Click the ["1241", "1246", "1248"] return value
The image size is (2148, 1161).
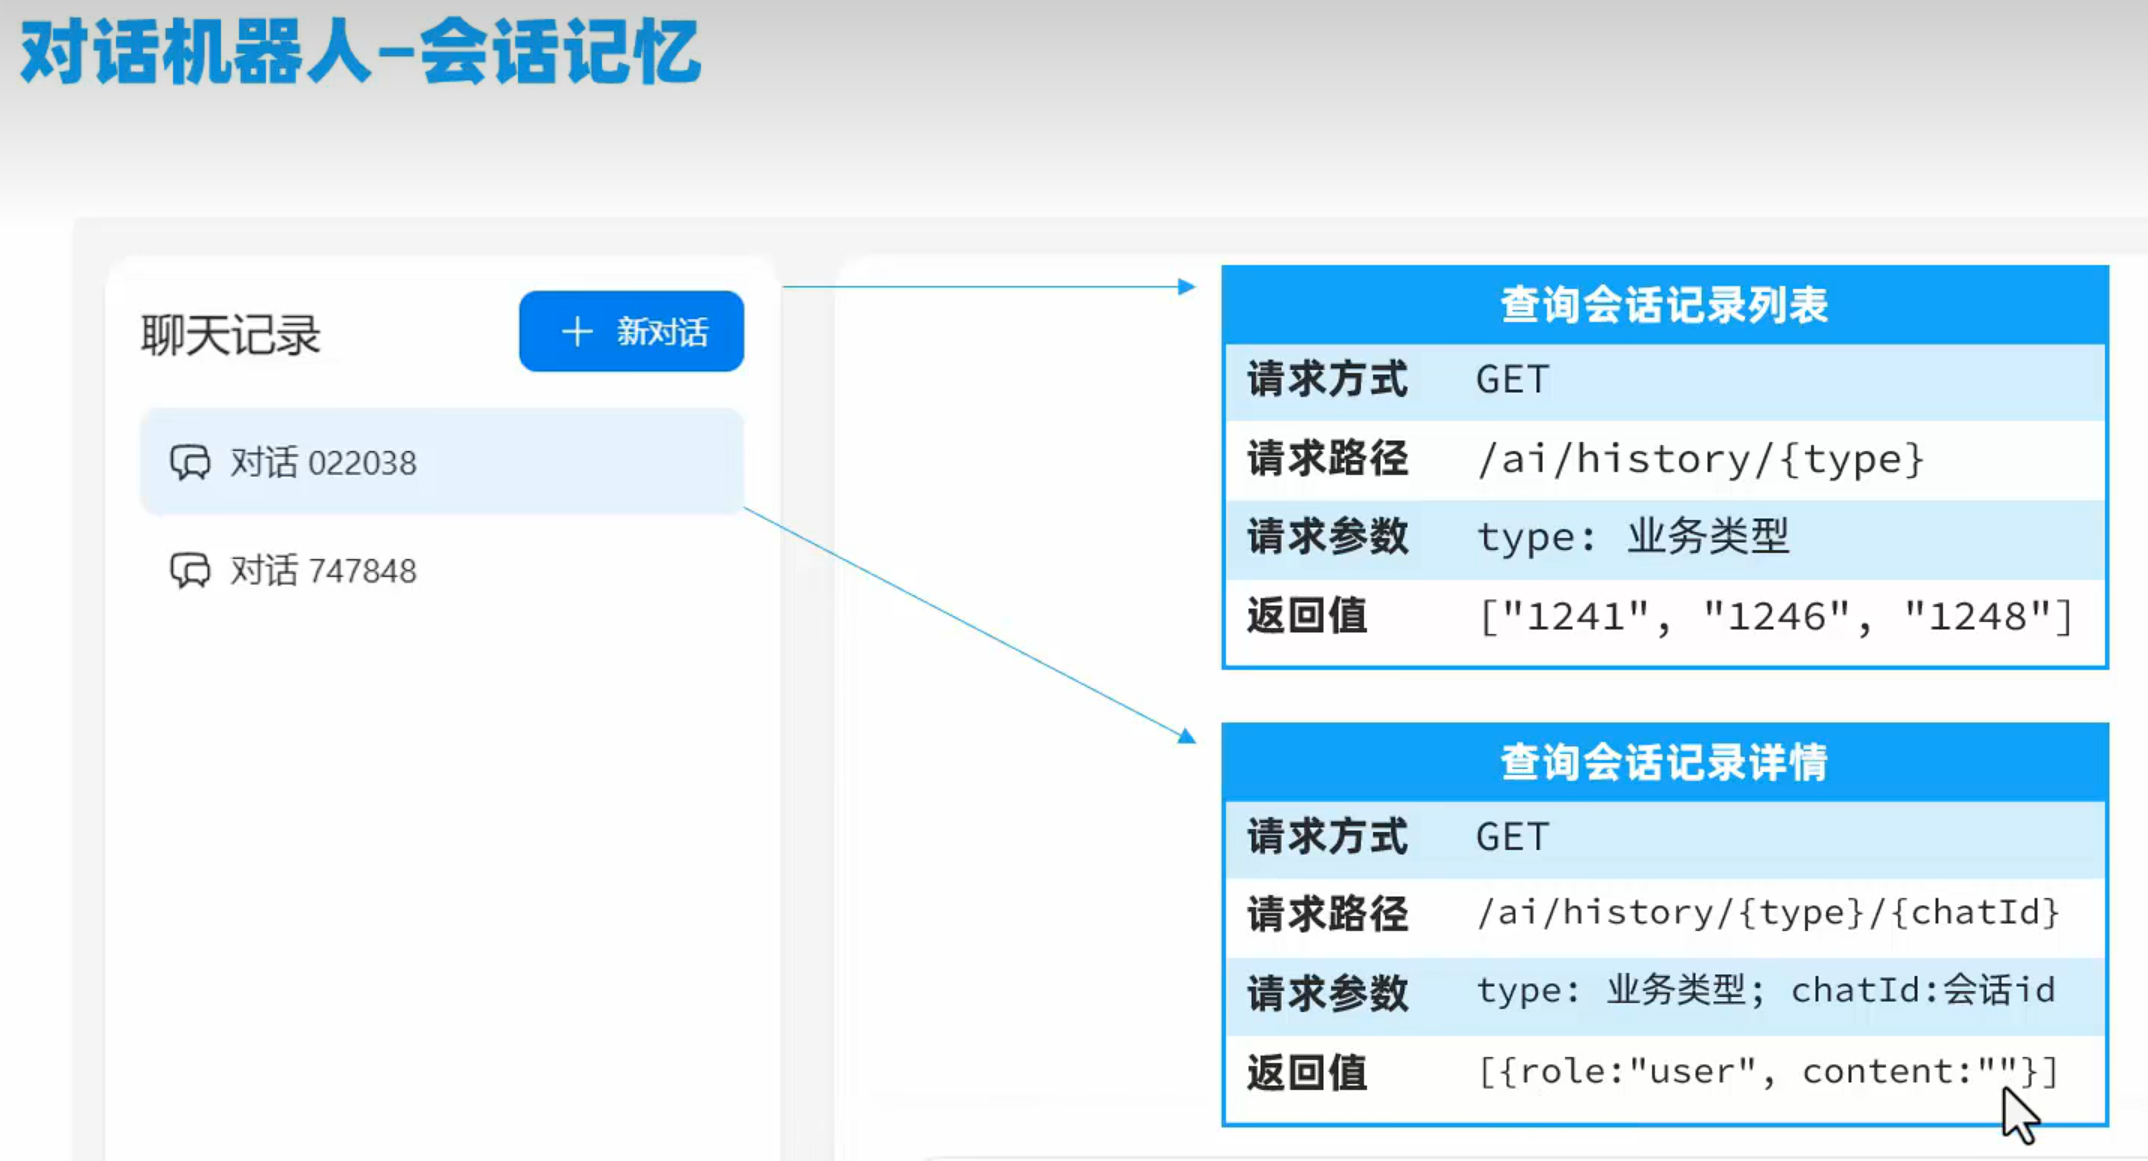[x=1776, y=616]
